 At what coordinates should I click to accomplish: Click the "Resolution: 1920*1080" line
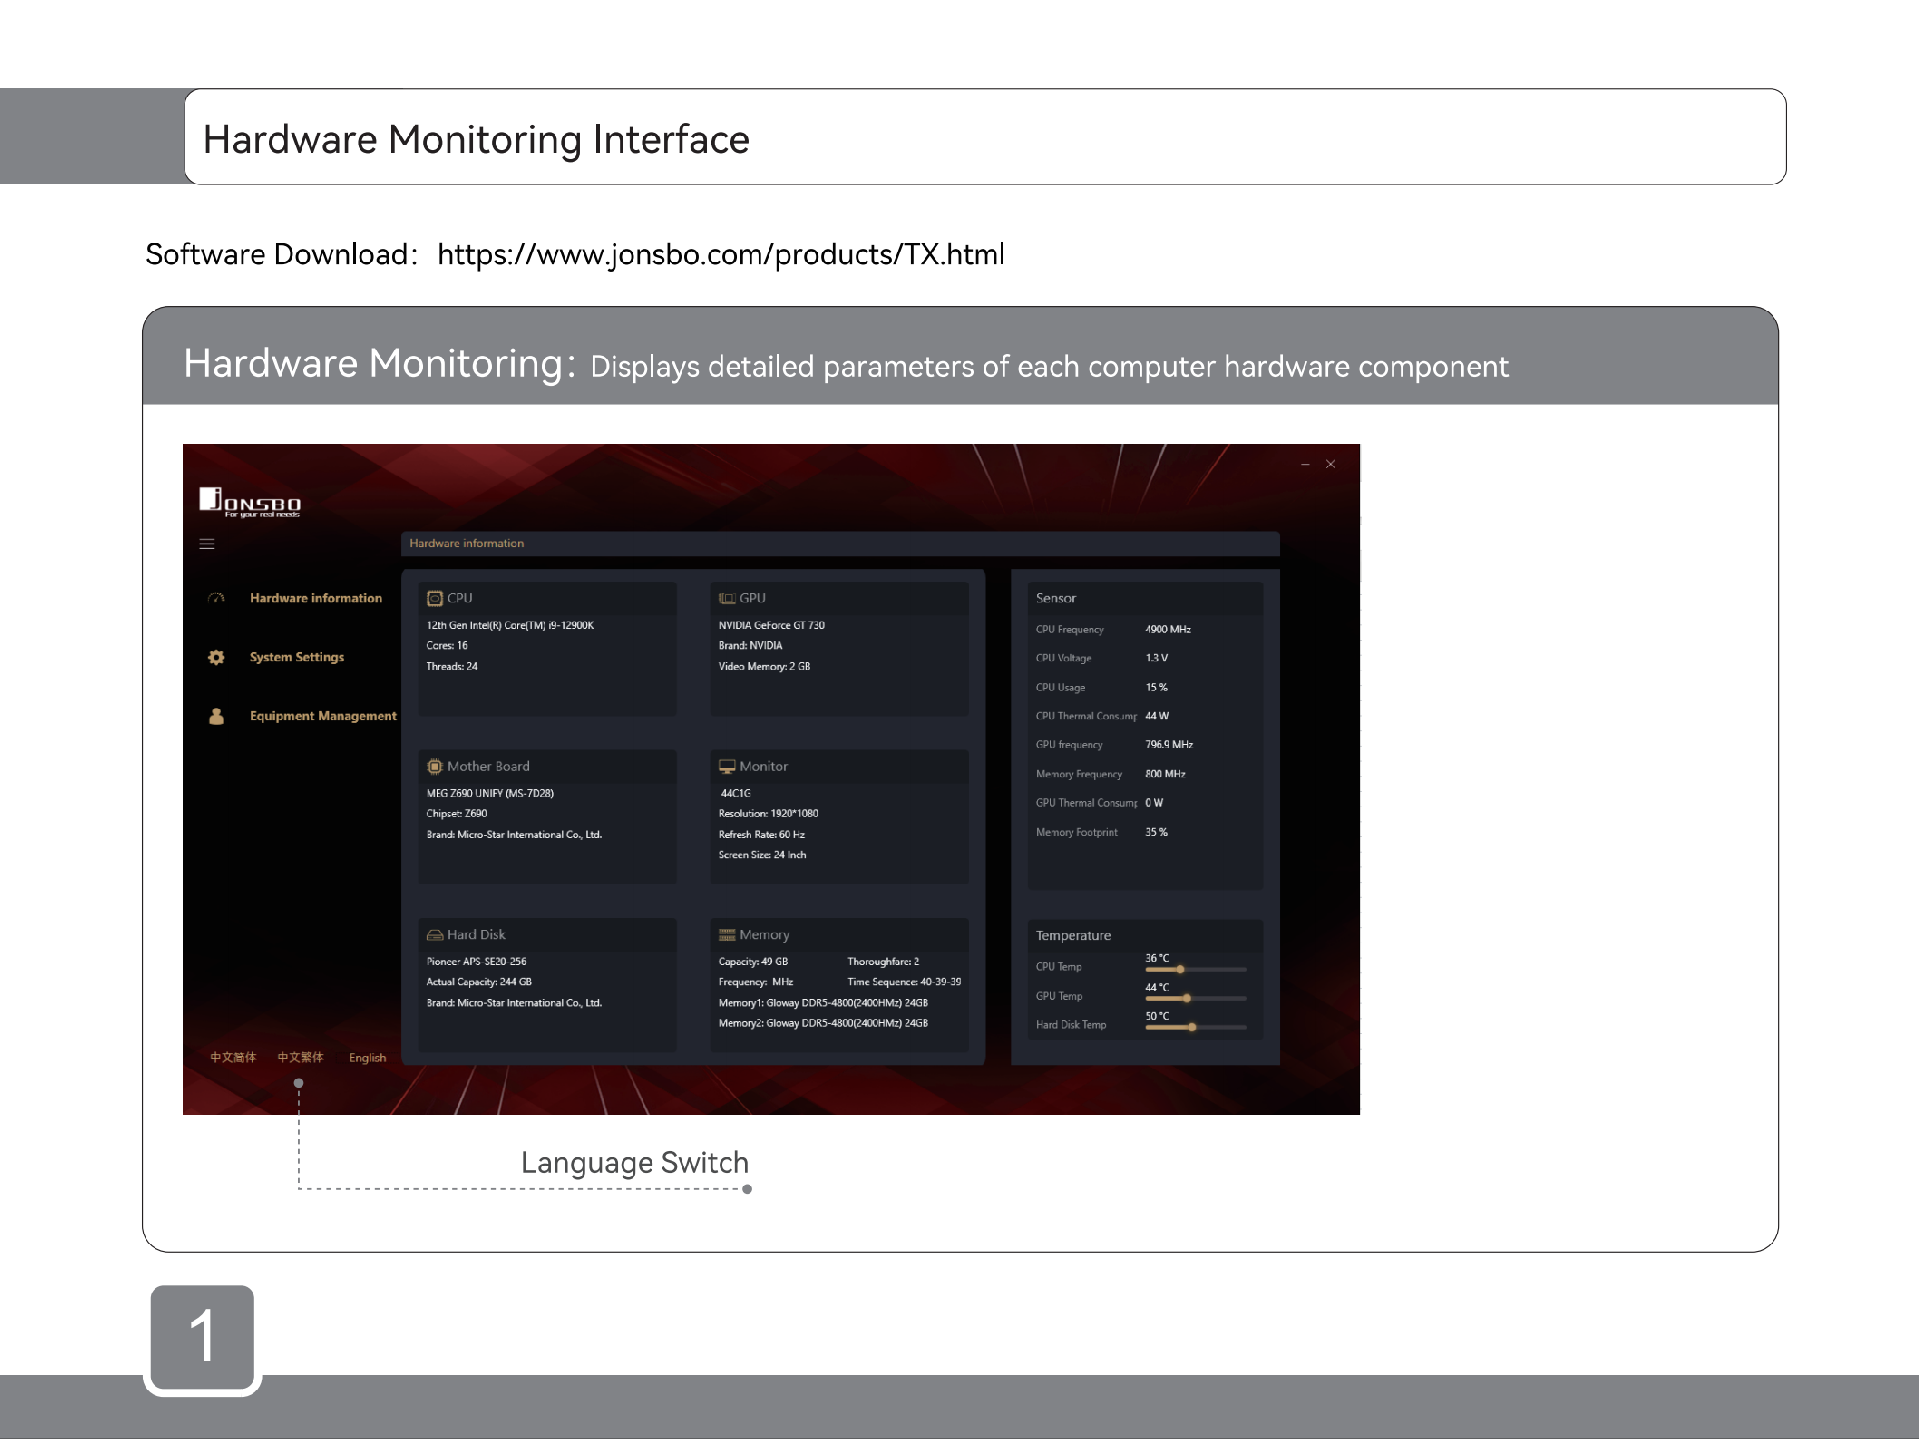click(x=768, y=813)
